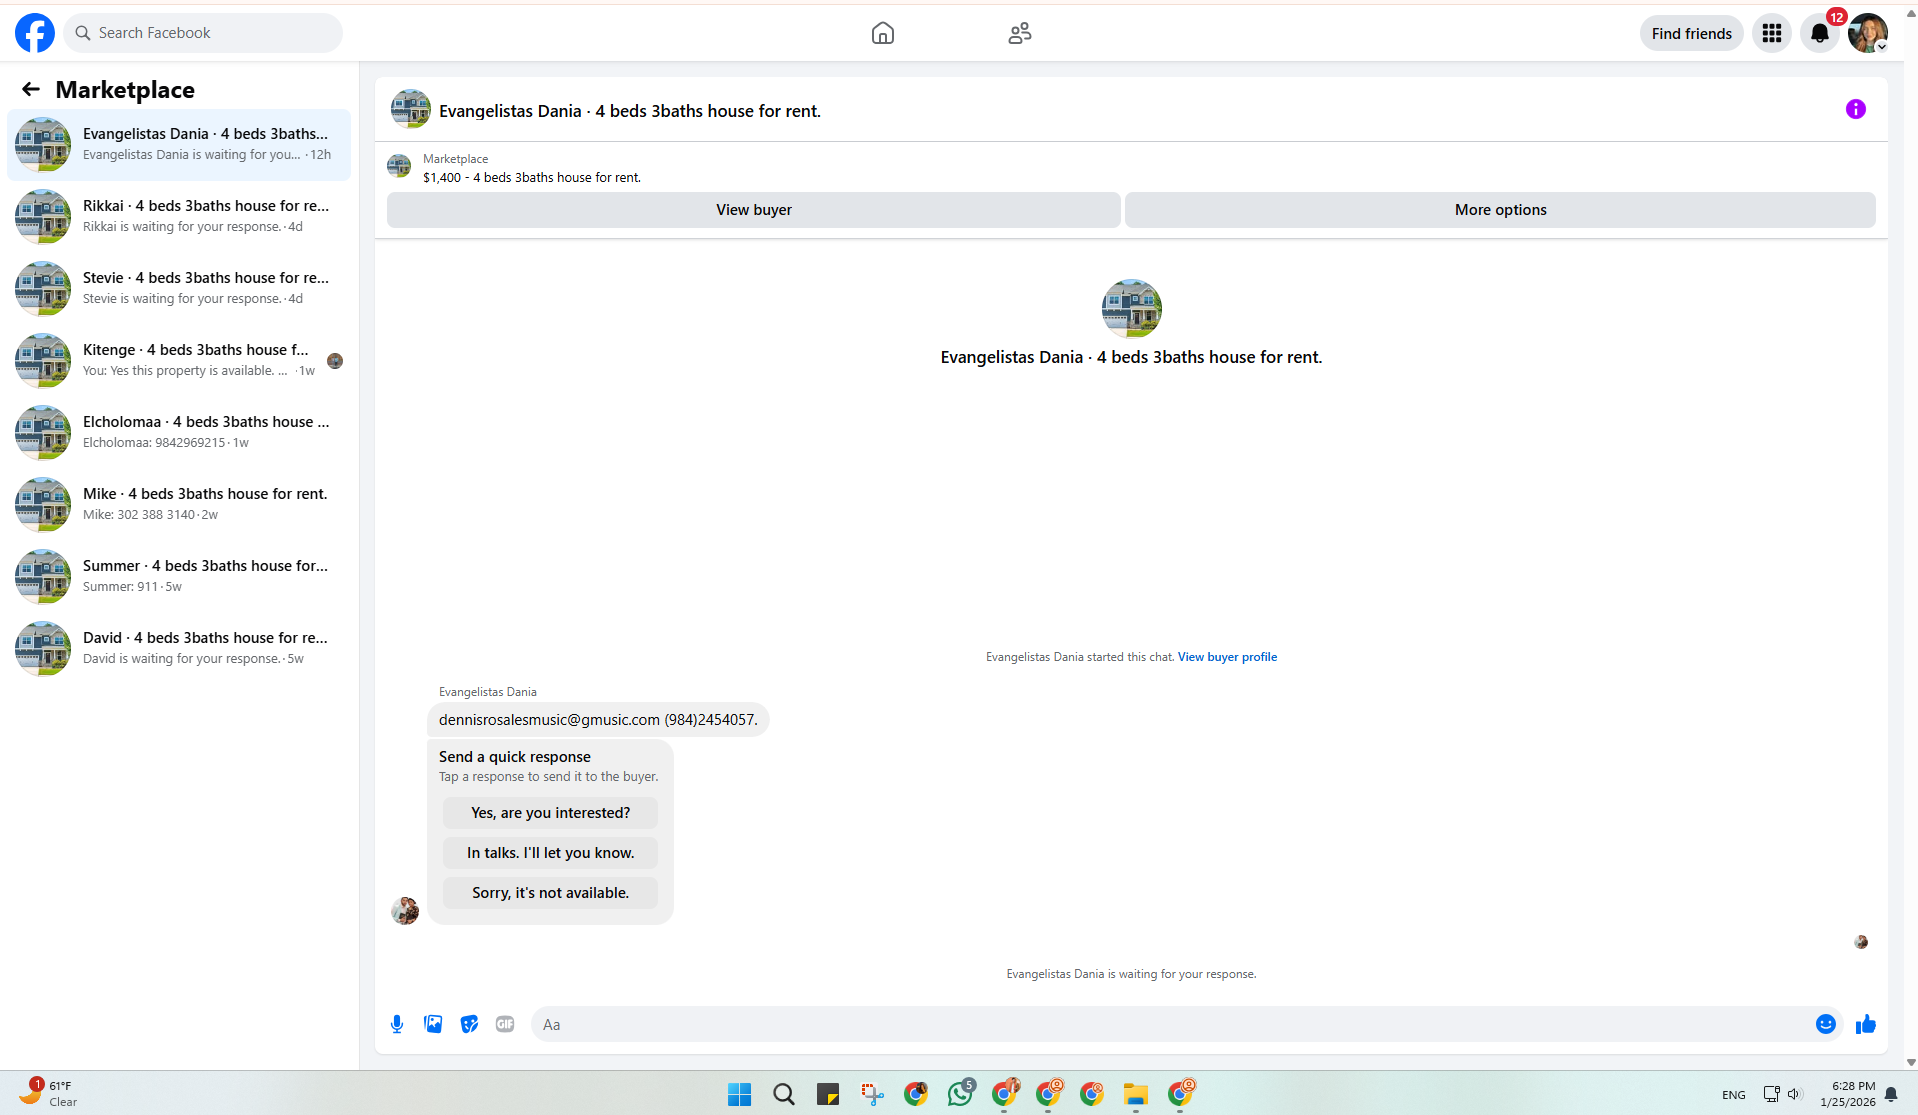The image size is (1918, 1115).
Task: Open the GIF picker
Action: pos(505,1024)
